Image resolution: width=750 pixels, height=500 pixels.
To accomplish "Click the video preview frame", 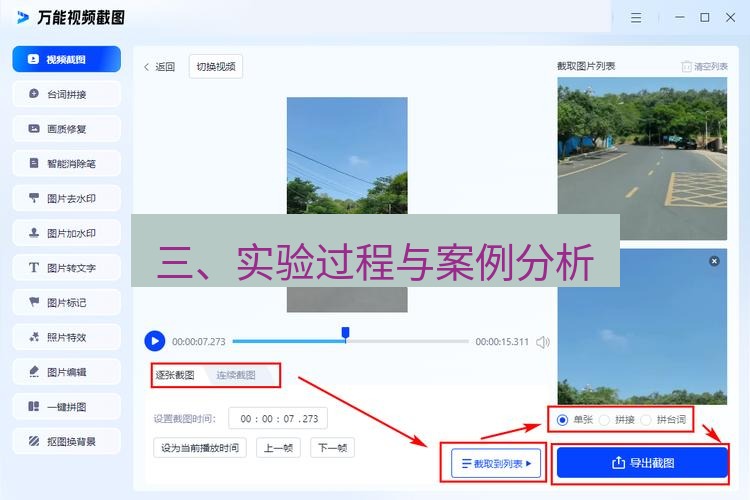I will [347, 205].
